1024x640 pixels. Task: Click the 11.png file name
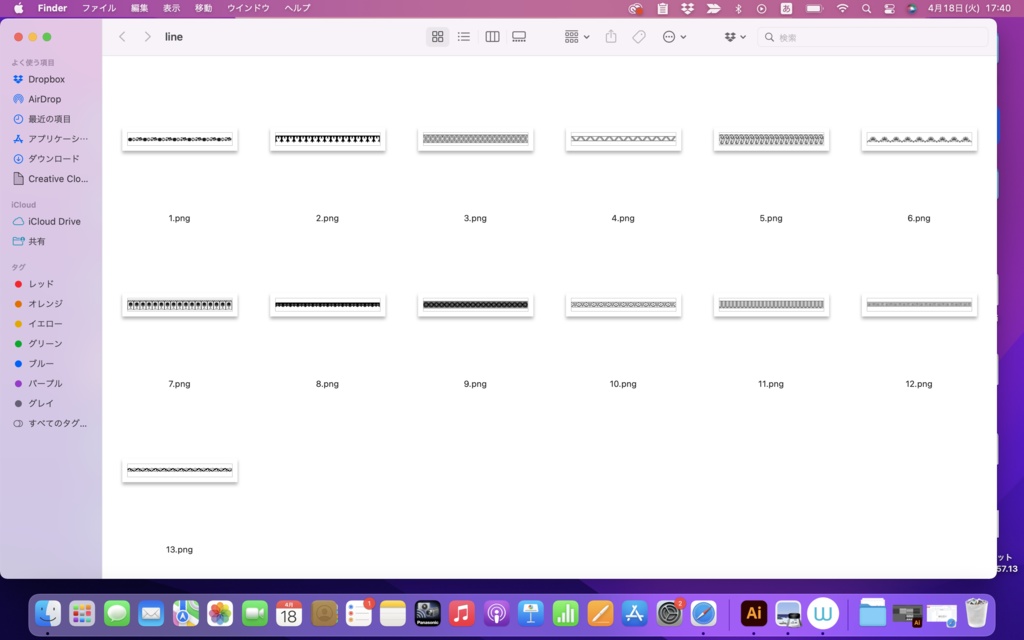coord(771,384)
